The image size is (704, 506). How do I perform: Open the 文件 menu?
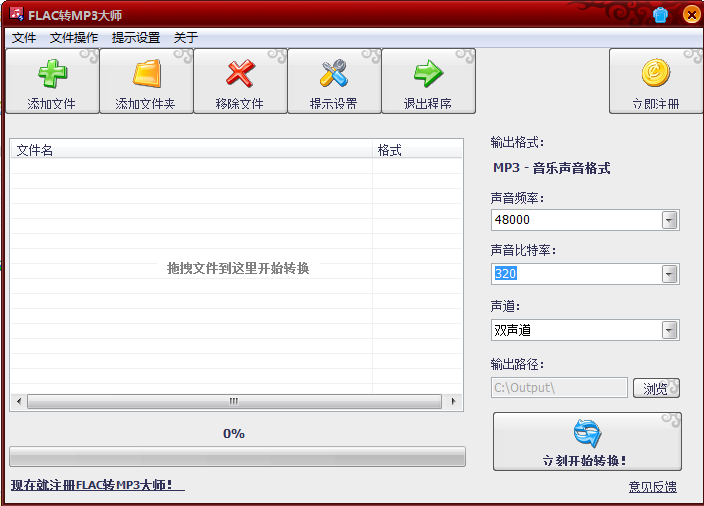23,38
